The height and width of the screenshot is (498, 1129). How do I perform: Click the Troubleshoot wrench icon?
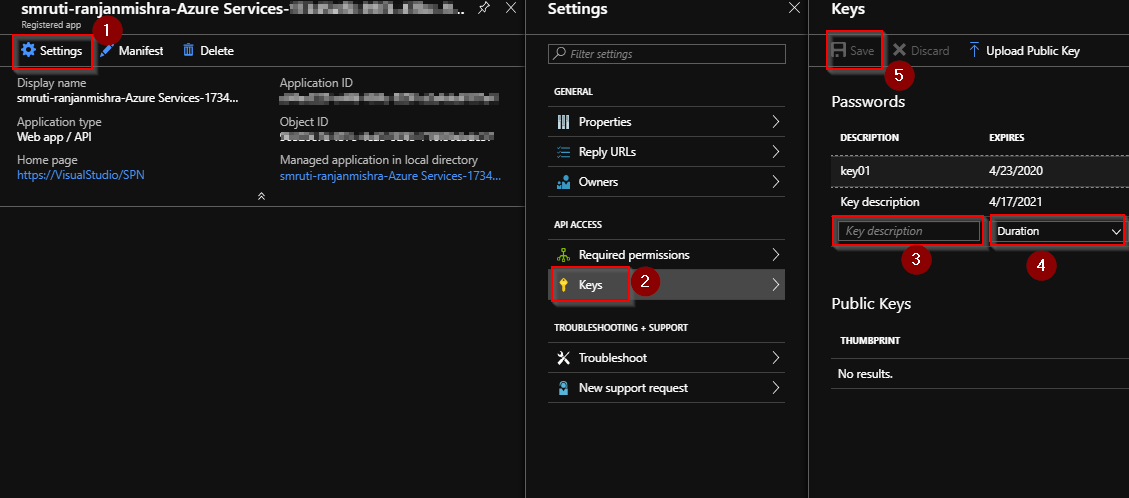point(564,358)
